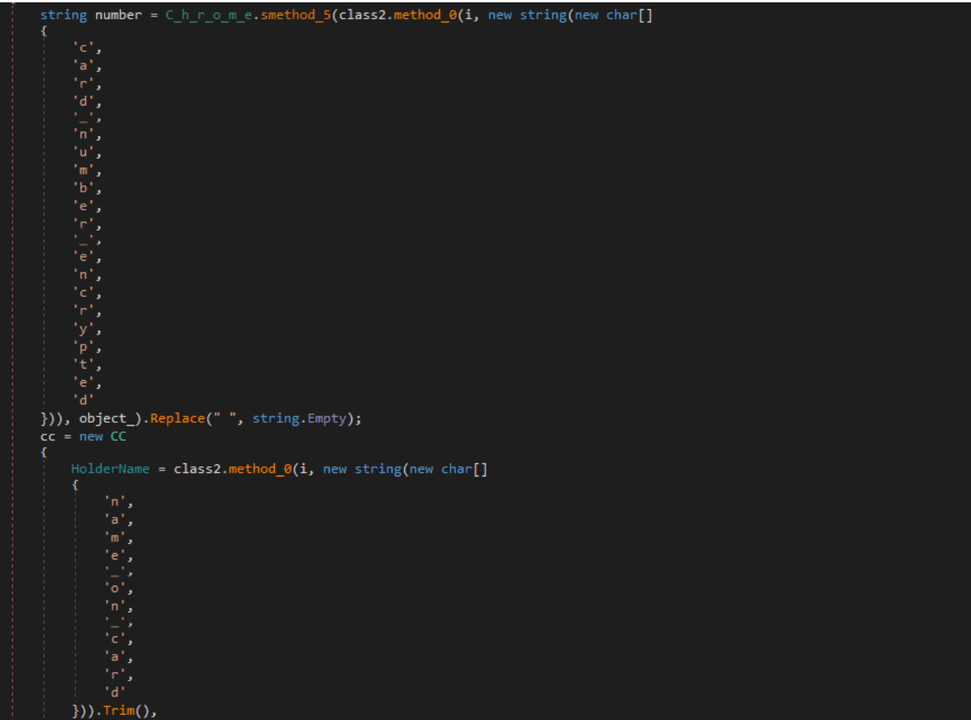Click class2 on the HolderName line
Image resolution: width=971 pixels, height=720 pixels.
pos(197,469)
